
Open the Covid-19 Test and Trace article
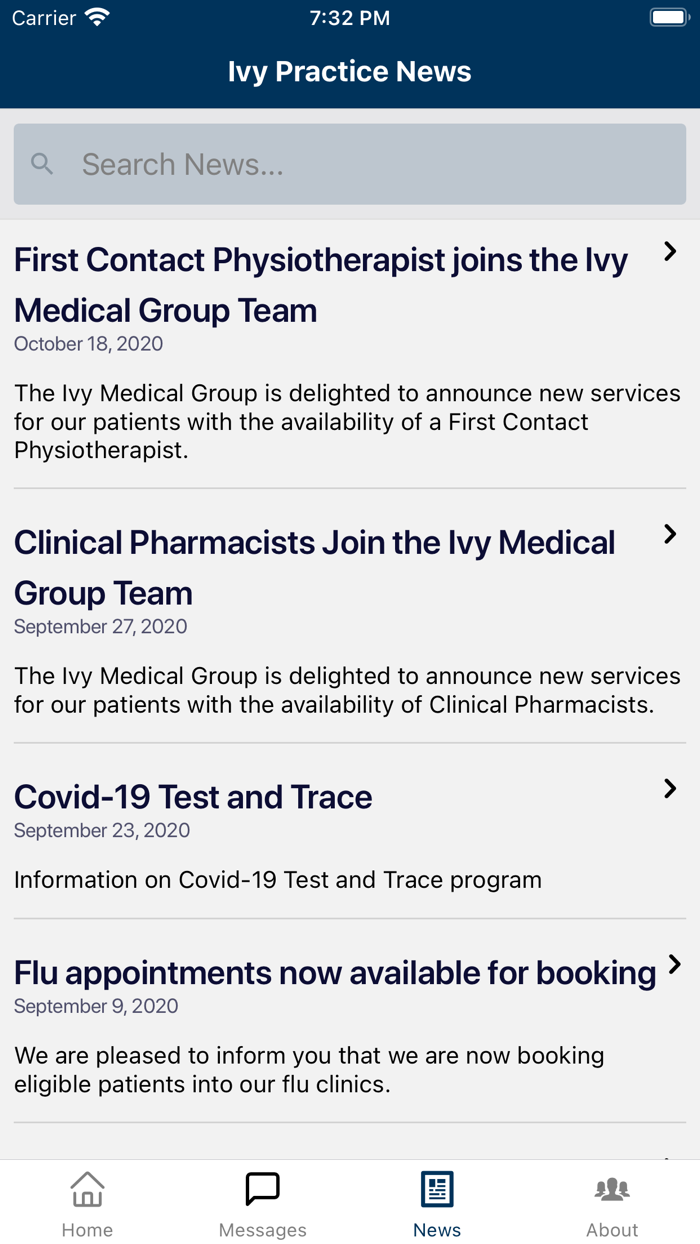pos(193,797)
